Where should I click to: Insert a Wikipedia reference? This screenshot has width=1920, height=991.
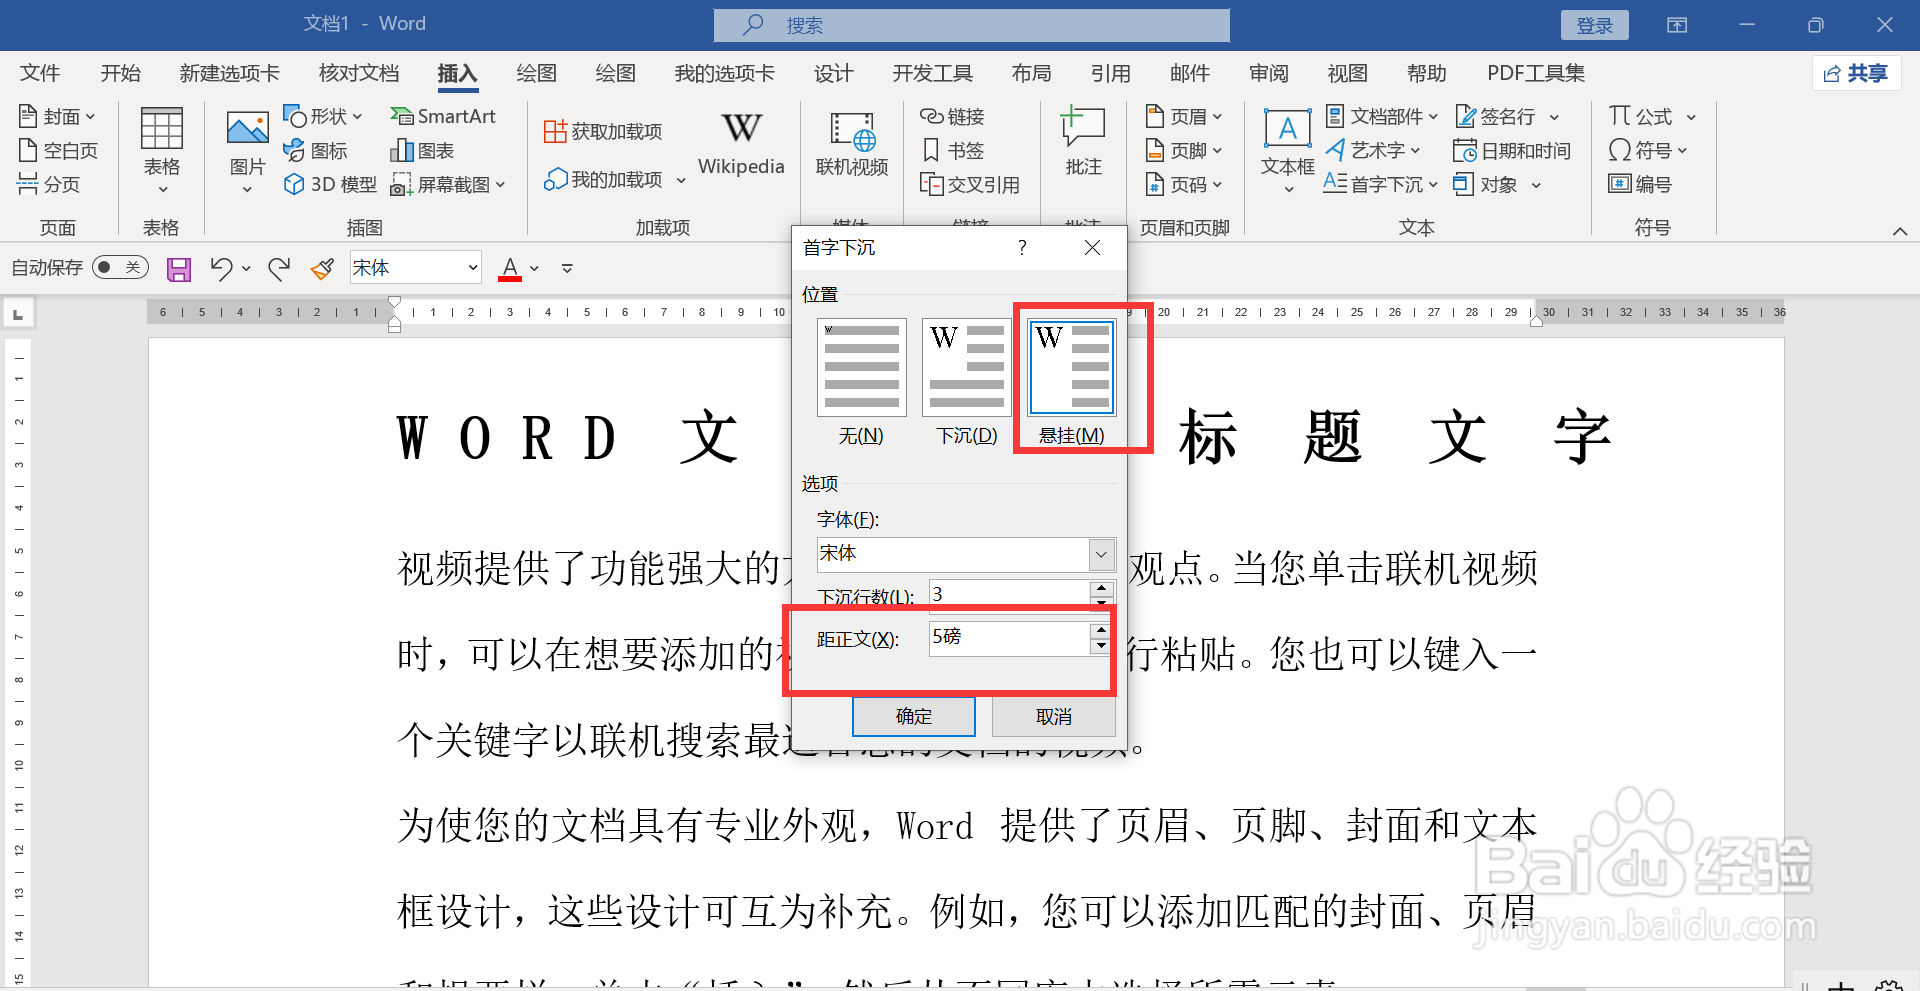point(741,142)
